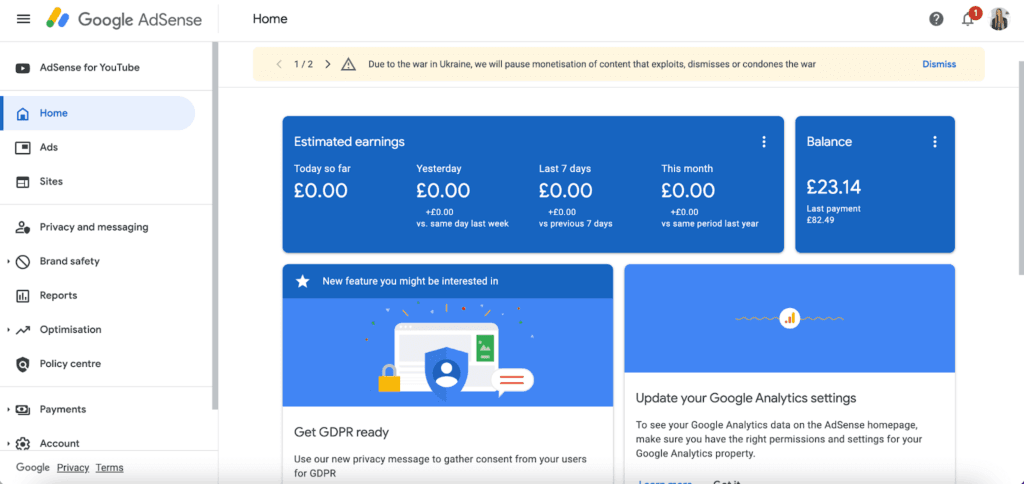This screenshot has width=1024, height=484.
Task: Dismiss the Ukraine war notice
Action: 938,64
